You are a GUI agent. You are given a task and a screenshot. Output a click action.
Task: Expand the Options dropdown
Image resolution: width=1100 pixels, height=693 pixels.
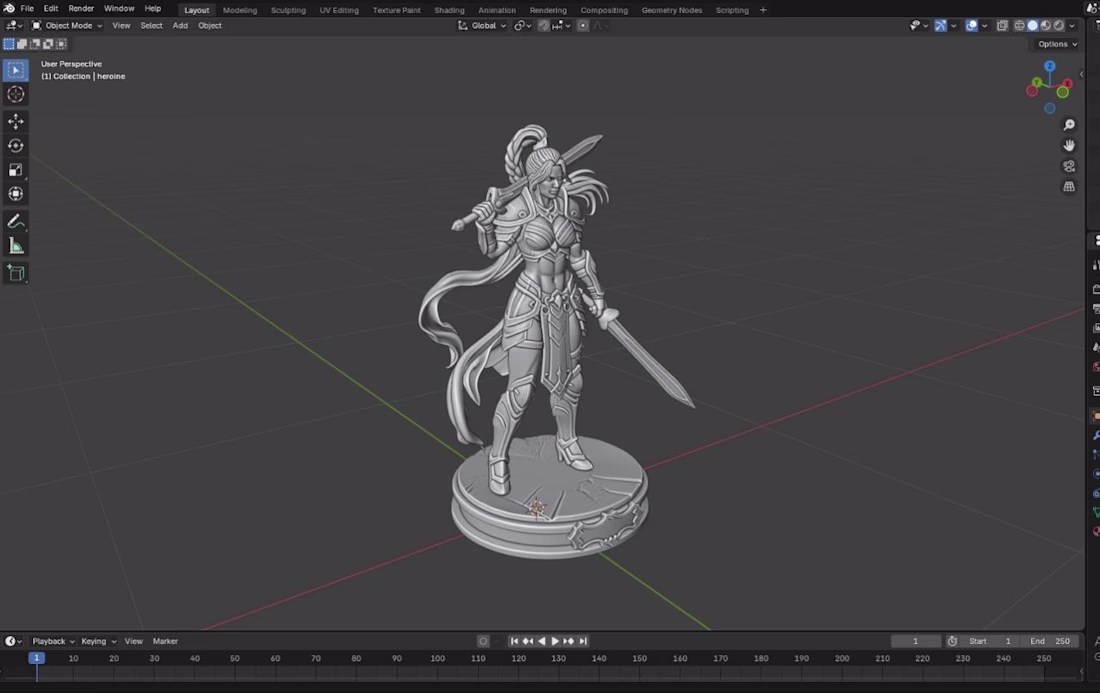[x=1057, y=44]
